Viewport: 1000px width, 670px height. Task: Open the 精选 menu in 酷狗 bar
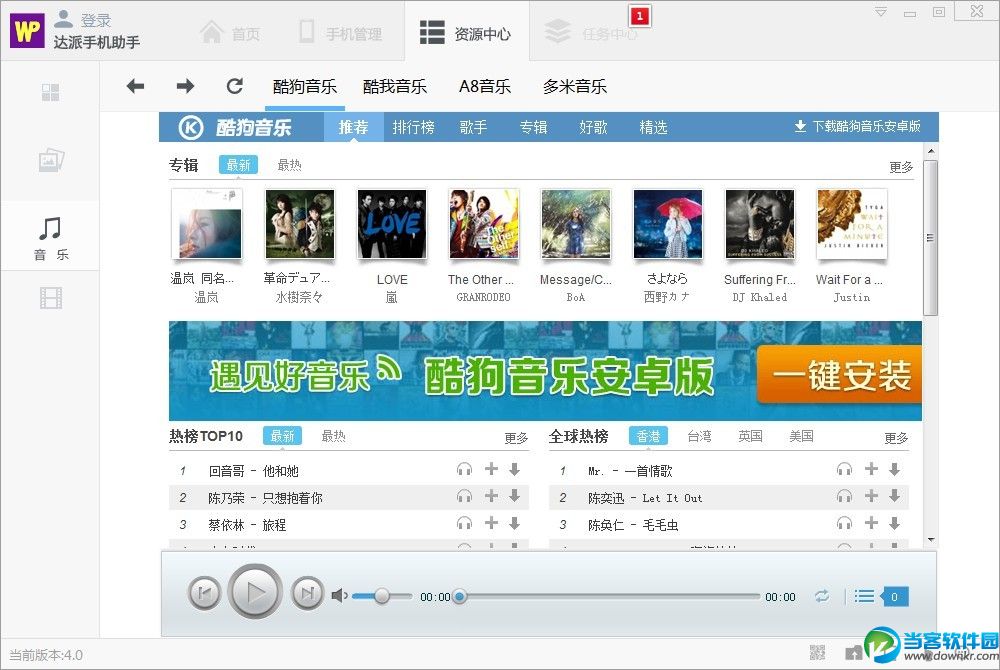point(653,127)
